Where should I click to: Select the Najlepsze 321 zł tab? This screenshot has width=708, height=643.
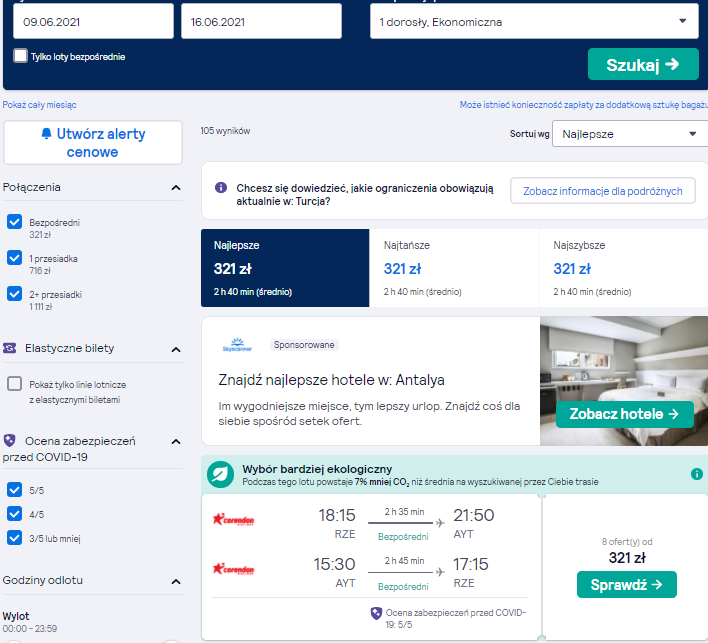coord(285,268)
